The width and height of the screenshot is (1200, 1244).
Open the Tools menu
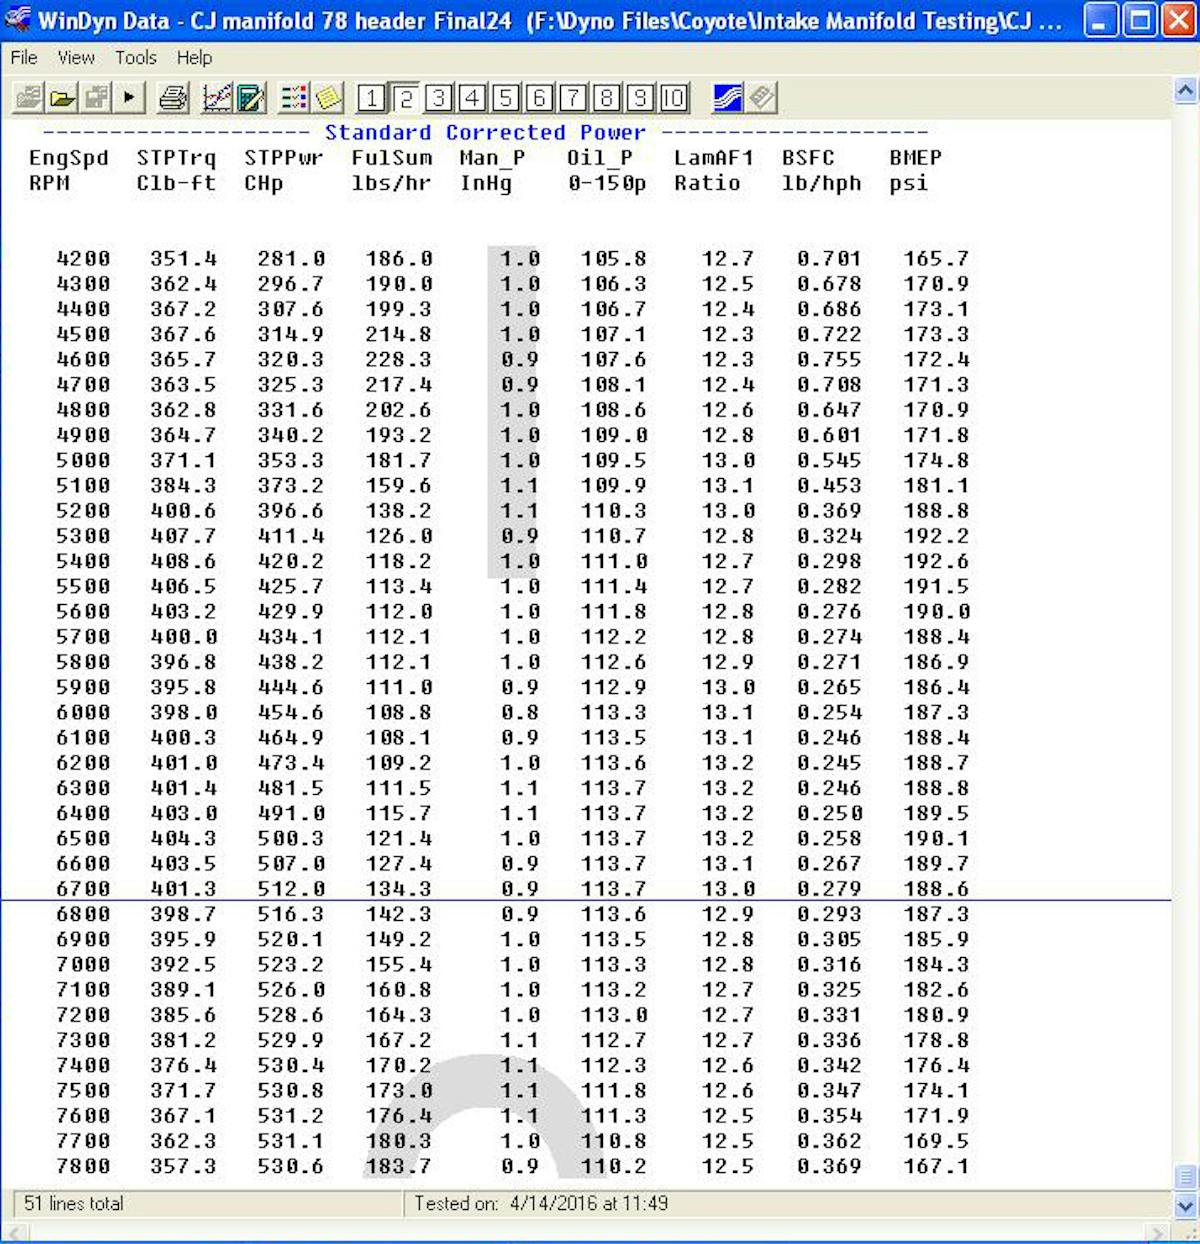tap(135, 58)
